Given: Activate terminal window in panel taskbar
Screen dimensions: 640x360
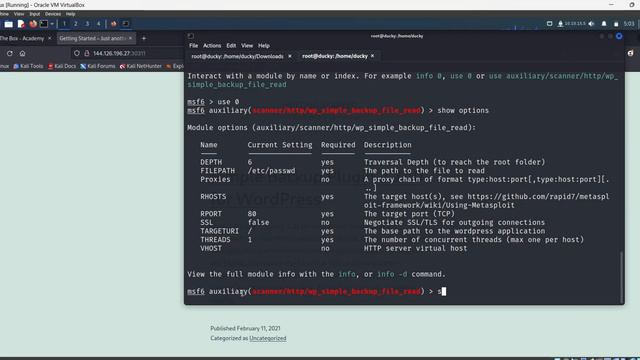Looking at the screenshot, I should pyautogui.click(x=126, y=24).
